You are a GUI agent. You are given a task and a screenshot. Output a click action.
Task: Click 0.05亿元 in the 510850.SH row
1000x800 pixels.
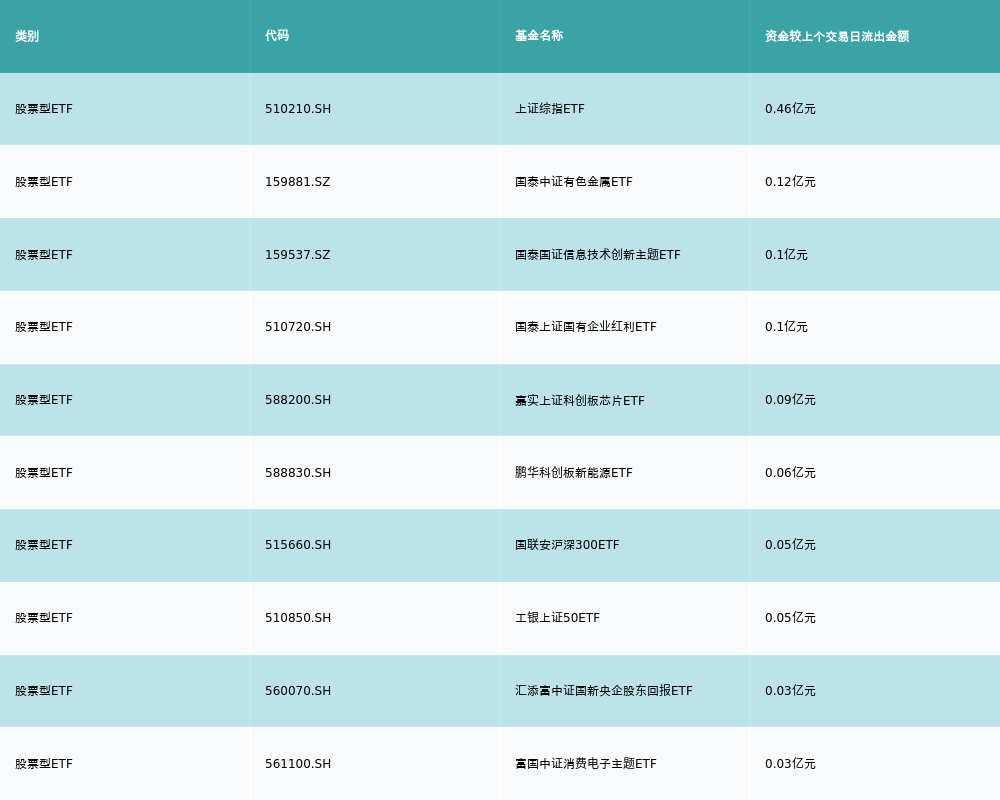click(790, 618)
